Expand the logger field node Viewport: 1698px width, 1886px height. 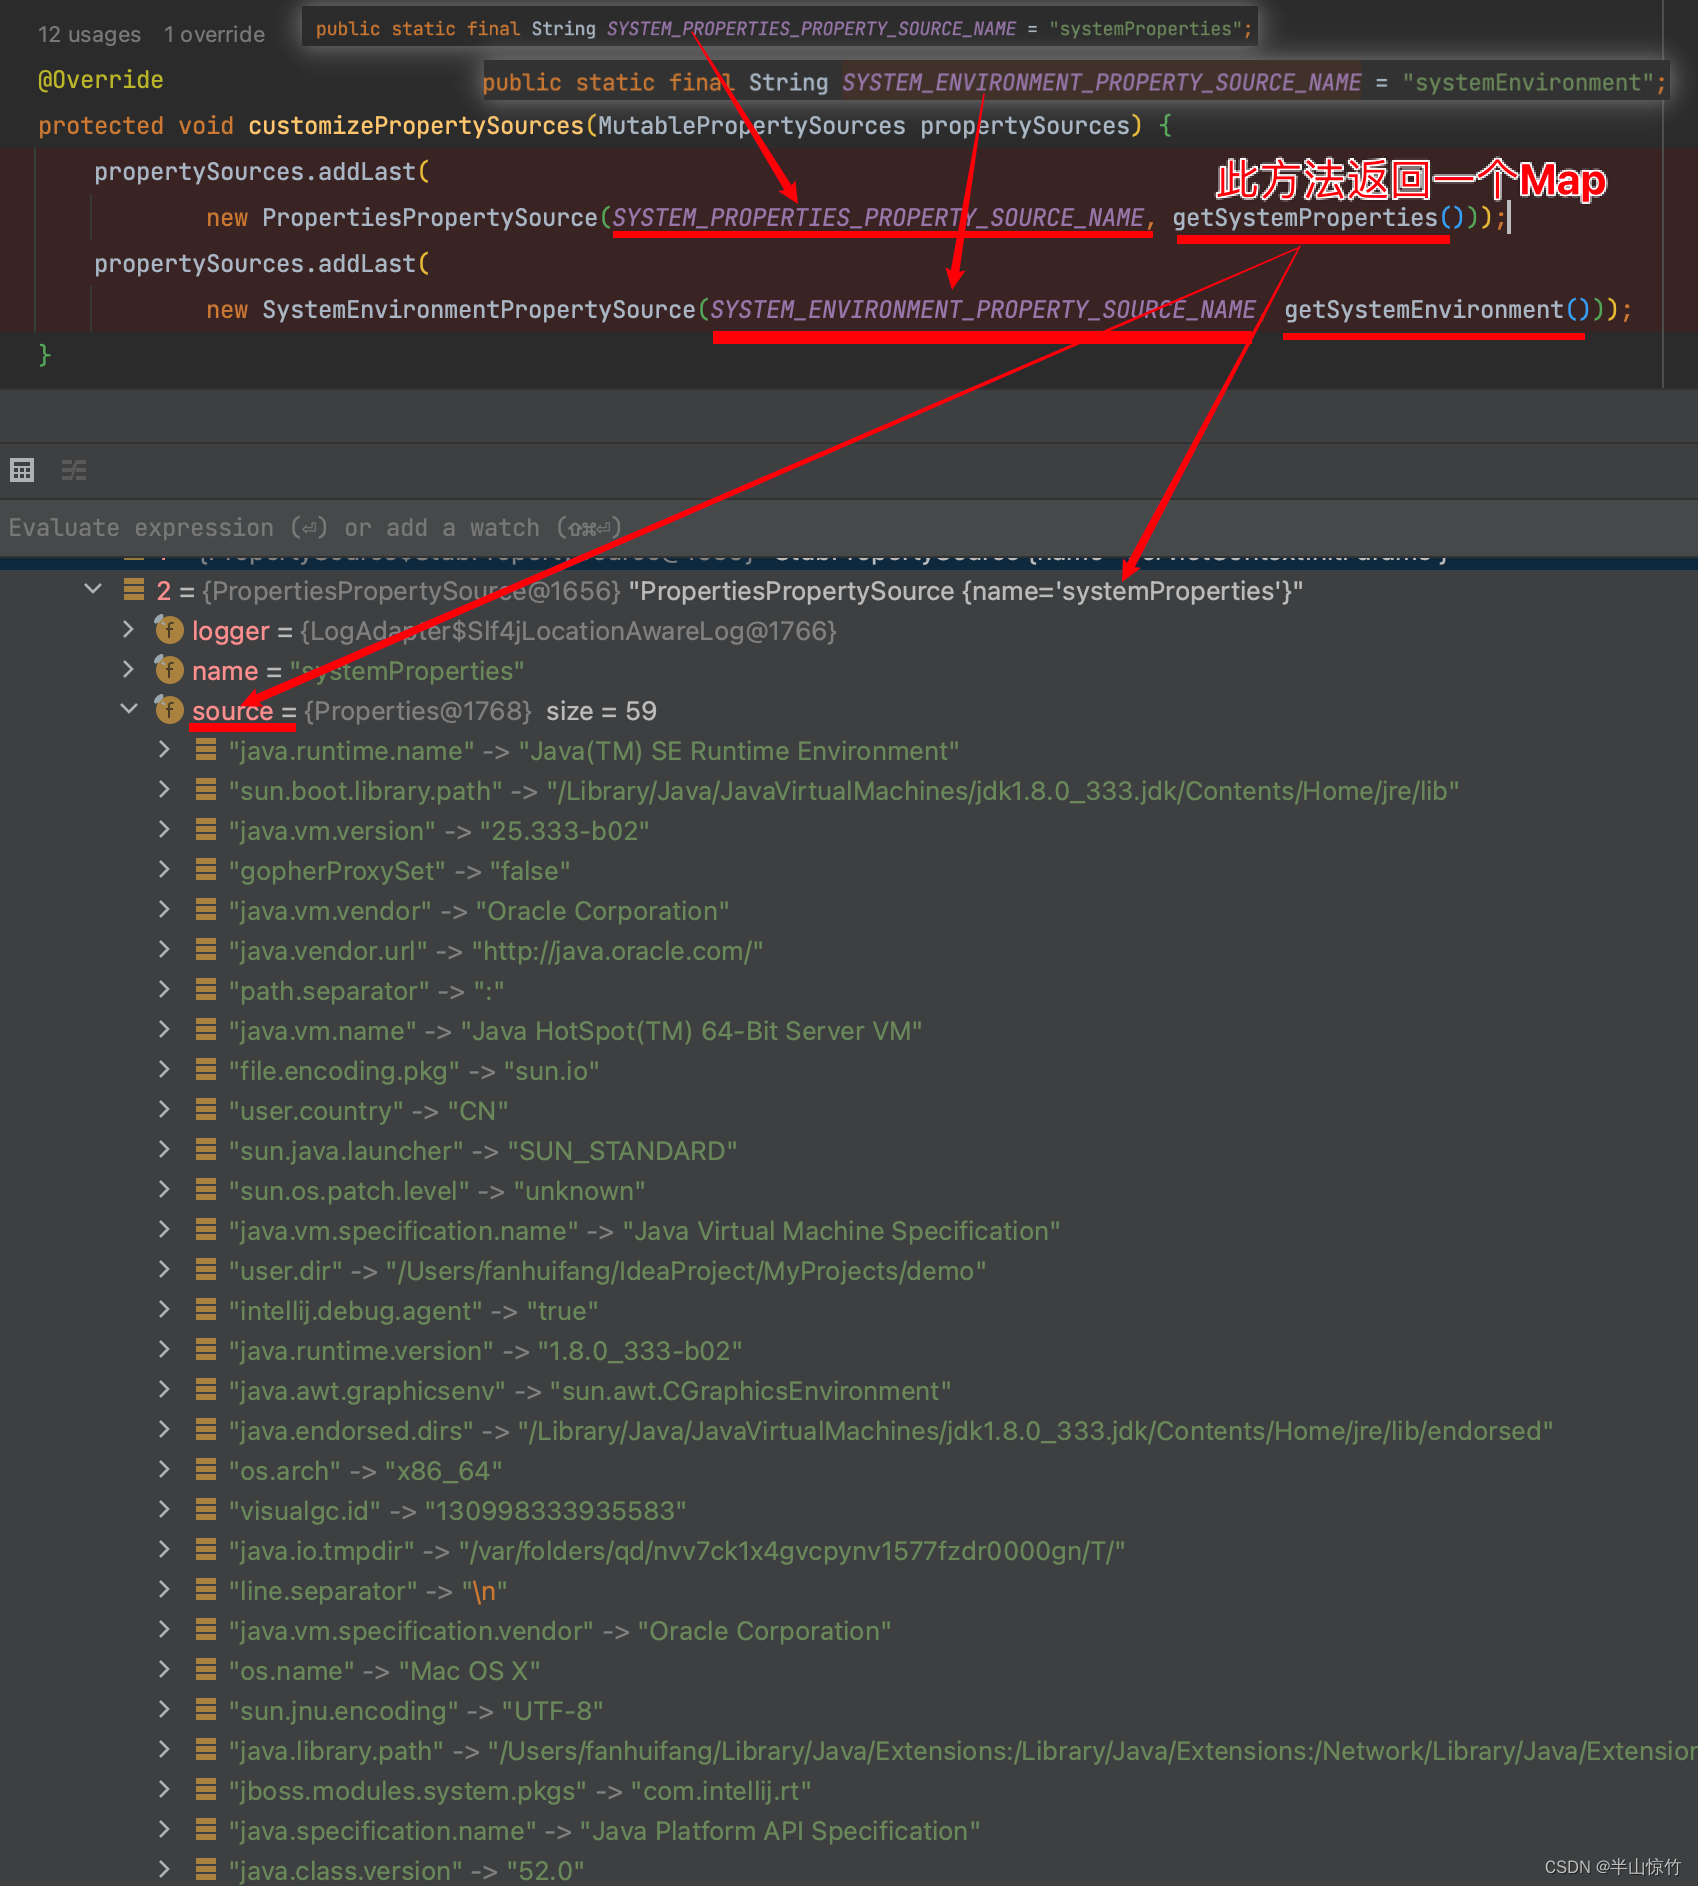[x=128, y=630]
